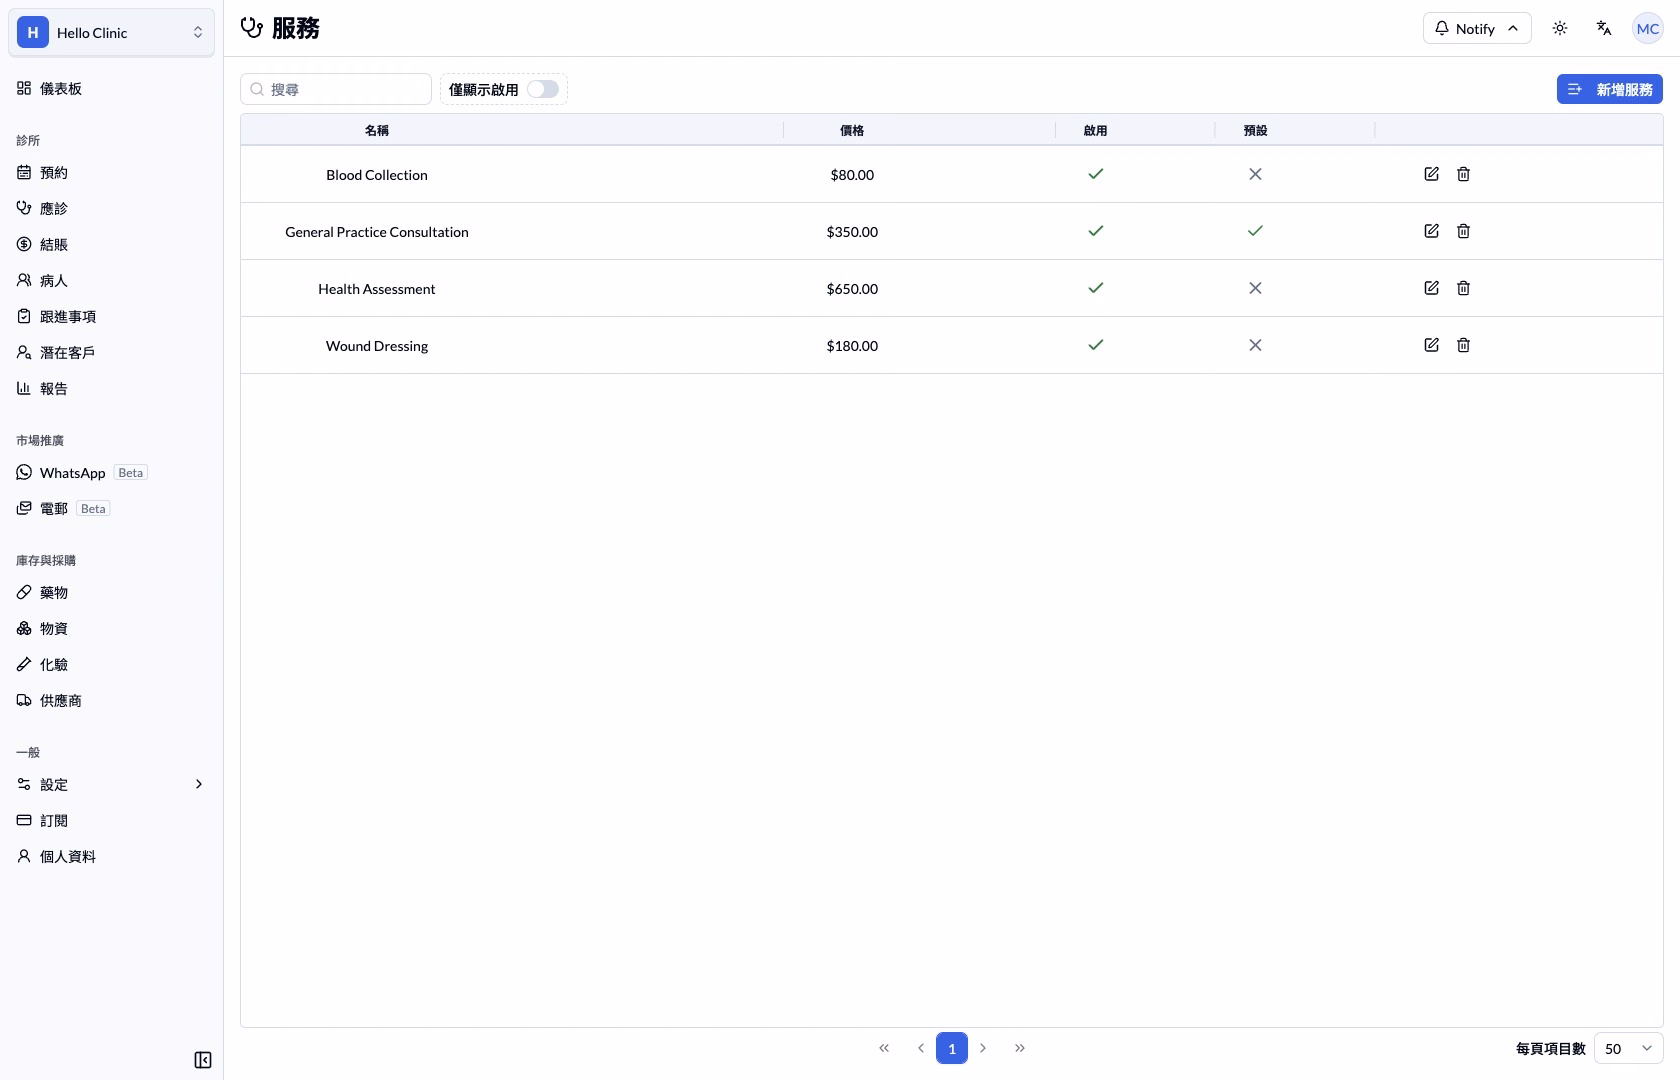1680x1080 pixels.
Task: Delete the Wound Dressing service
Action: [1463, 345]
